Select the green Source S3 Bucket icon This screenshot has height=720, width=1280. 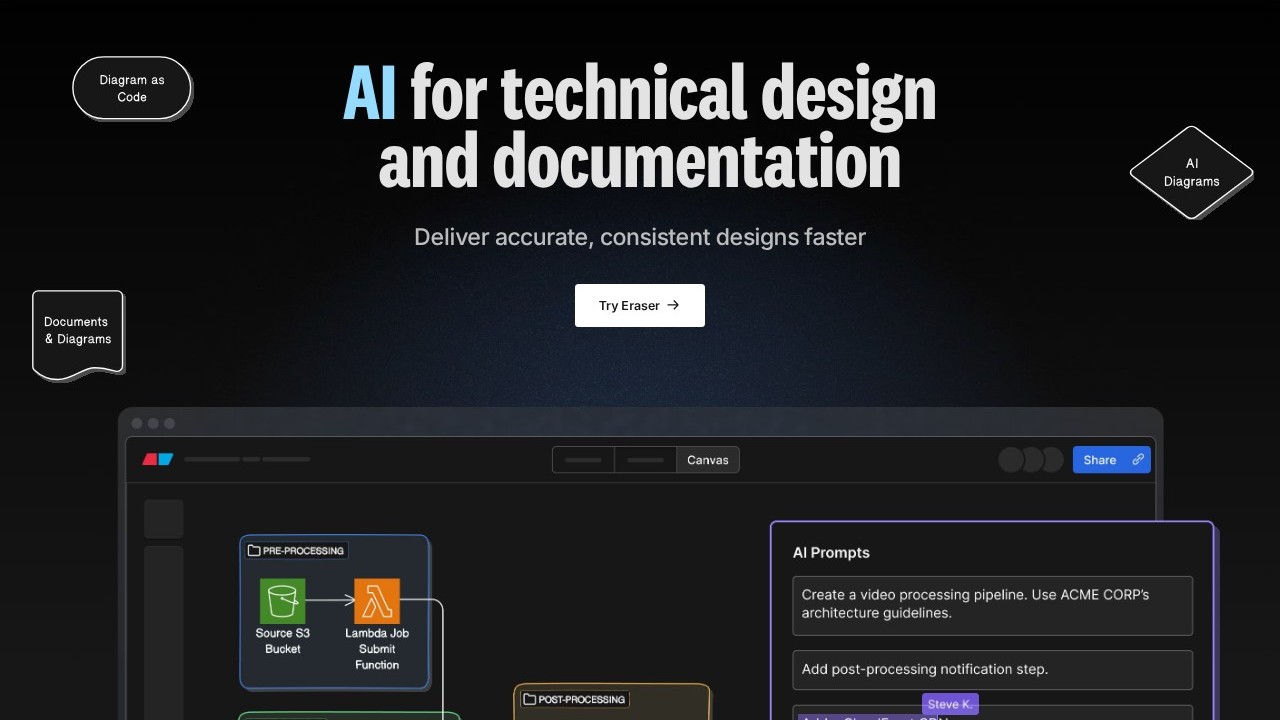coord(282,601)
